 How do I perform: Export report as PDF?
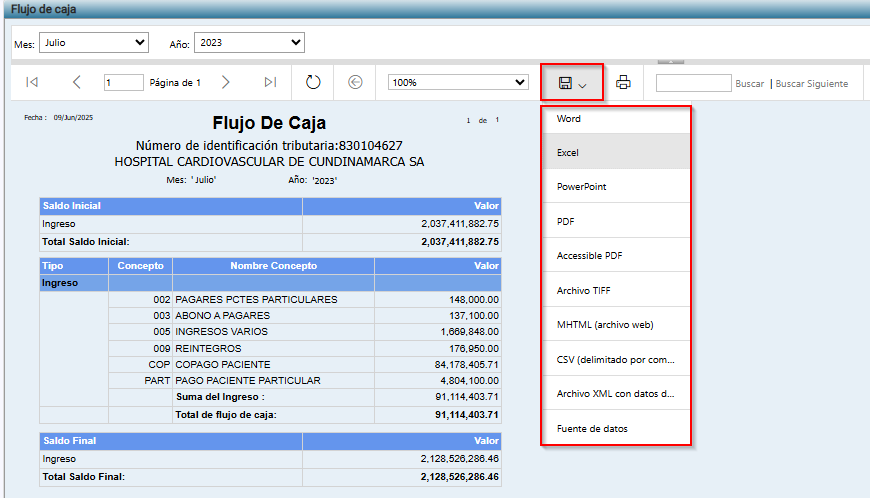coord(616,221)
